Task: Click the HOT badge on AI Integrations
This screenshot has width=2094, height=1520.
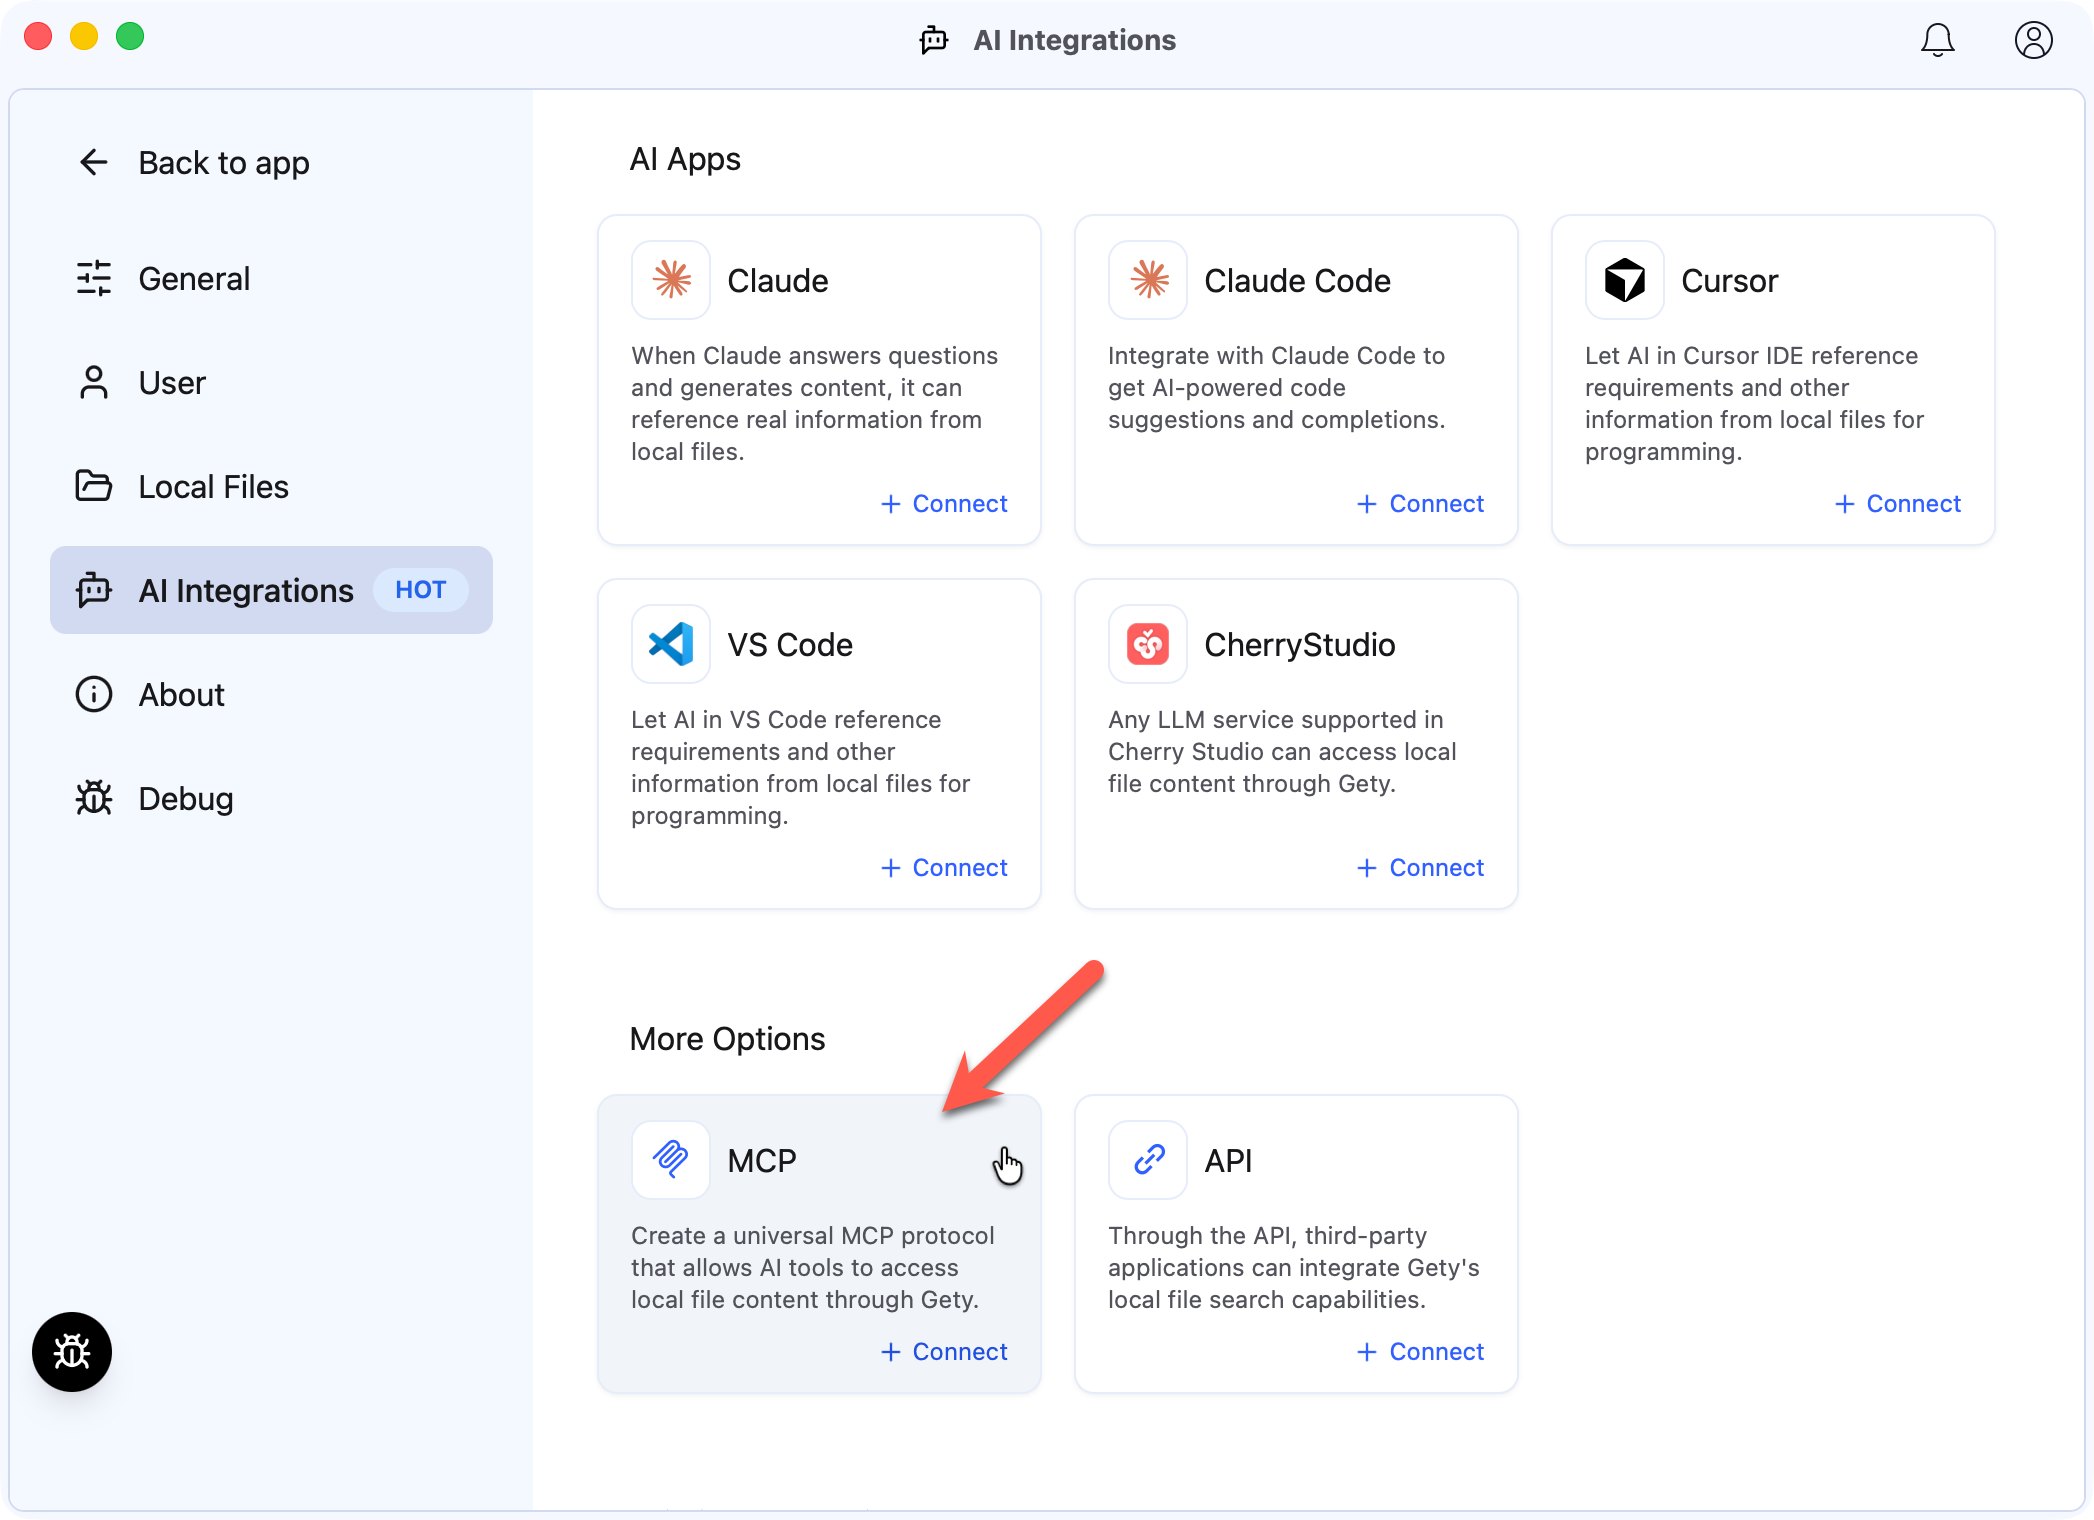Action: tap(420, 589)
